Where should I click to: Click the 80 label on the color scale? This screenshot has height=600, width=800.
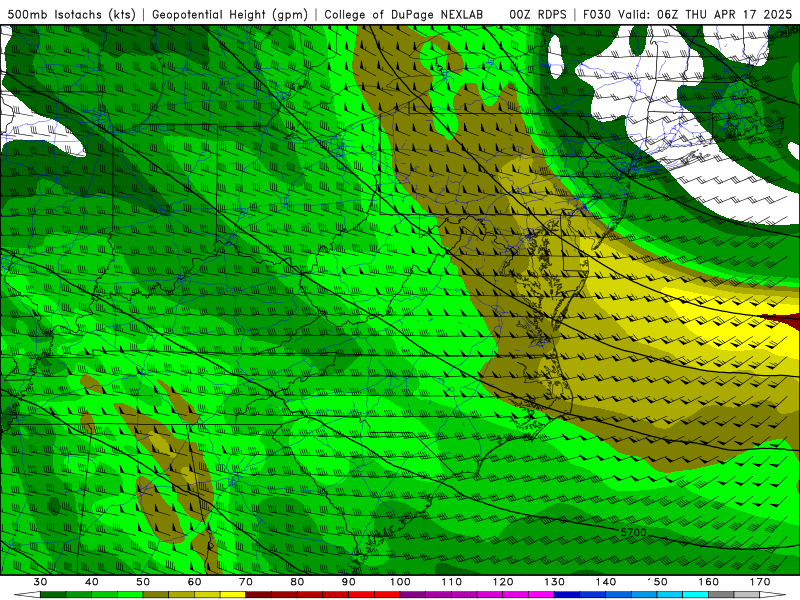(297, 582)
